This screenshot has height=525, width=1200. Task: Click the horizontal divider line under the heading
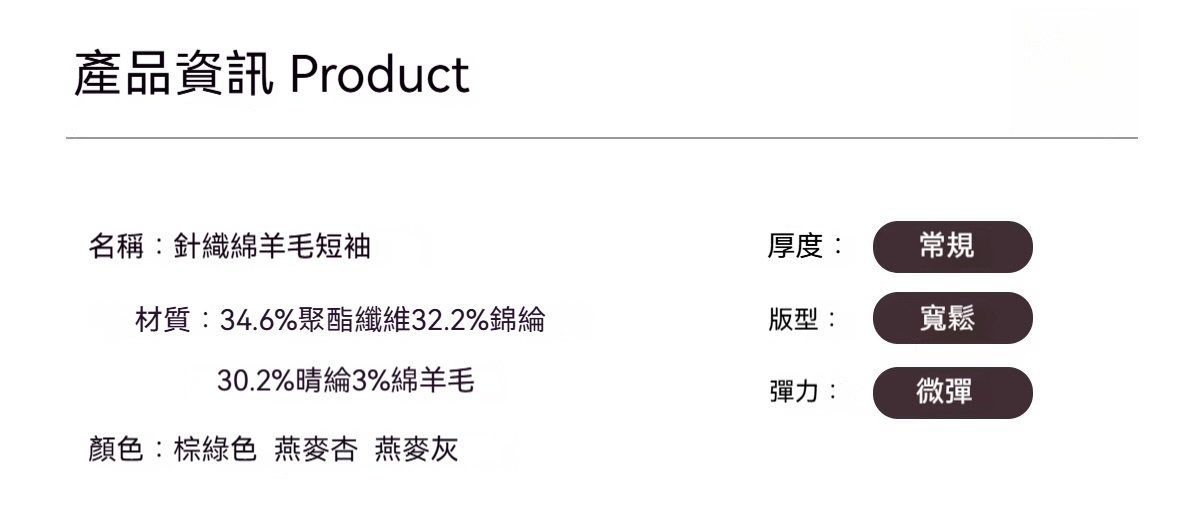[602, 137]
